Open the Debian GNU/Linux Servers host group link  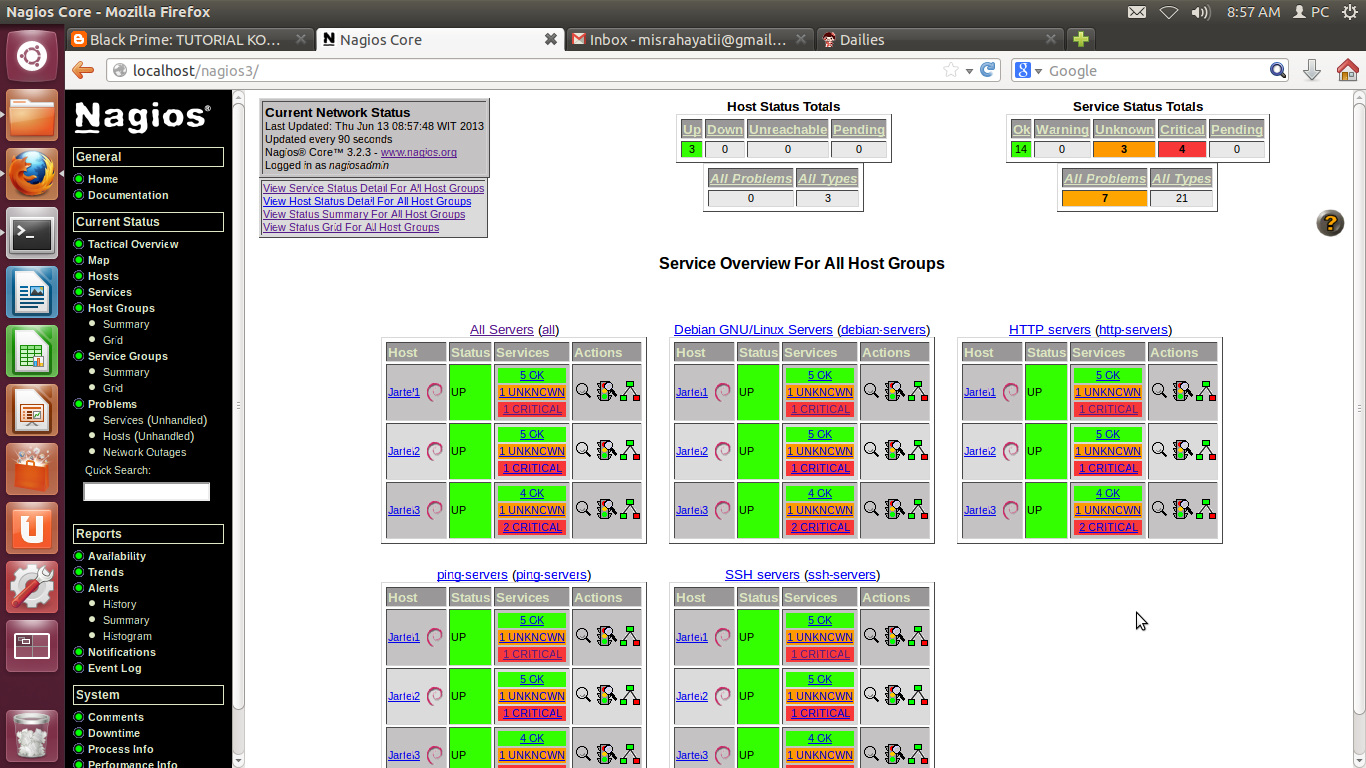(753, 330)
